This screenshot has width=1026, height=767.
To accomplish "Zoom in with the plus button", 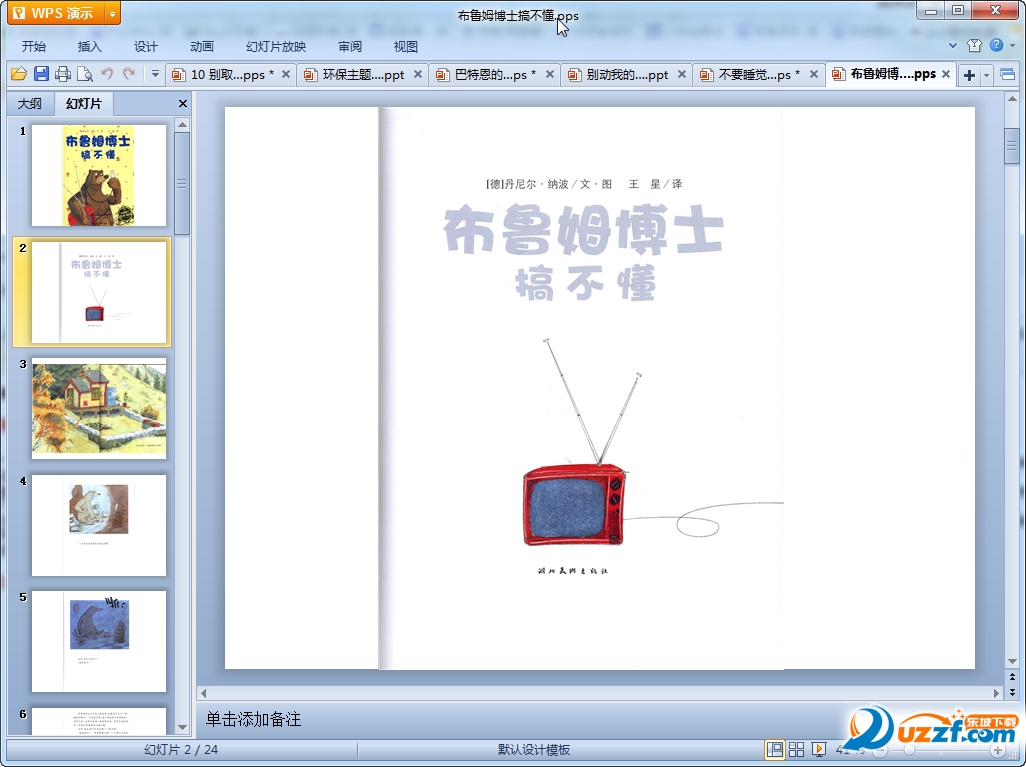I will coord(997,750).
